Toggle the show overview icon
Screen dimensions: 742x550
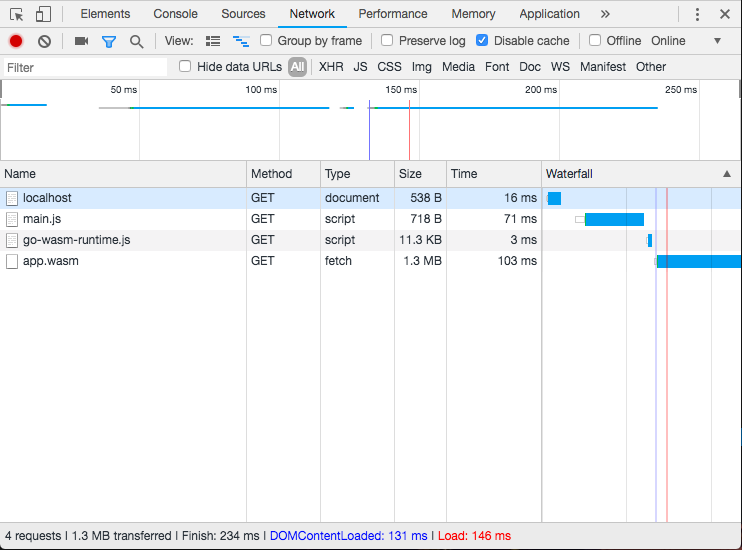(240, 41)
